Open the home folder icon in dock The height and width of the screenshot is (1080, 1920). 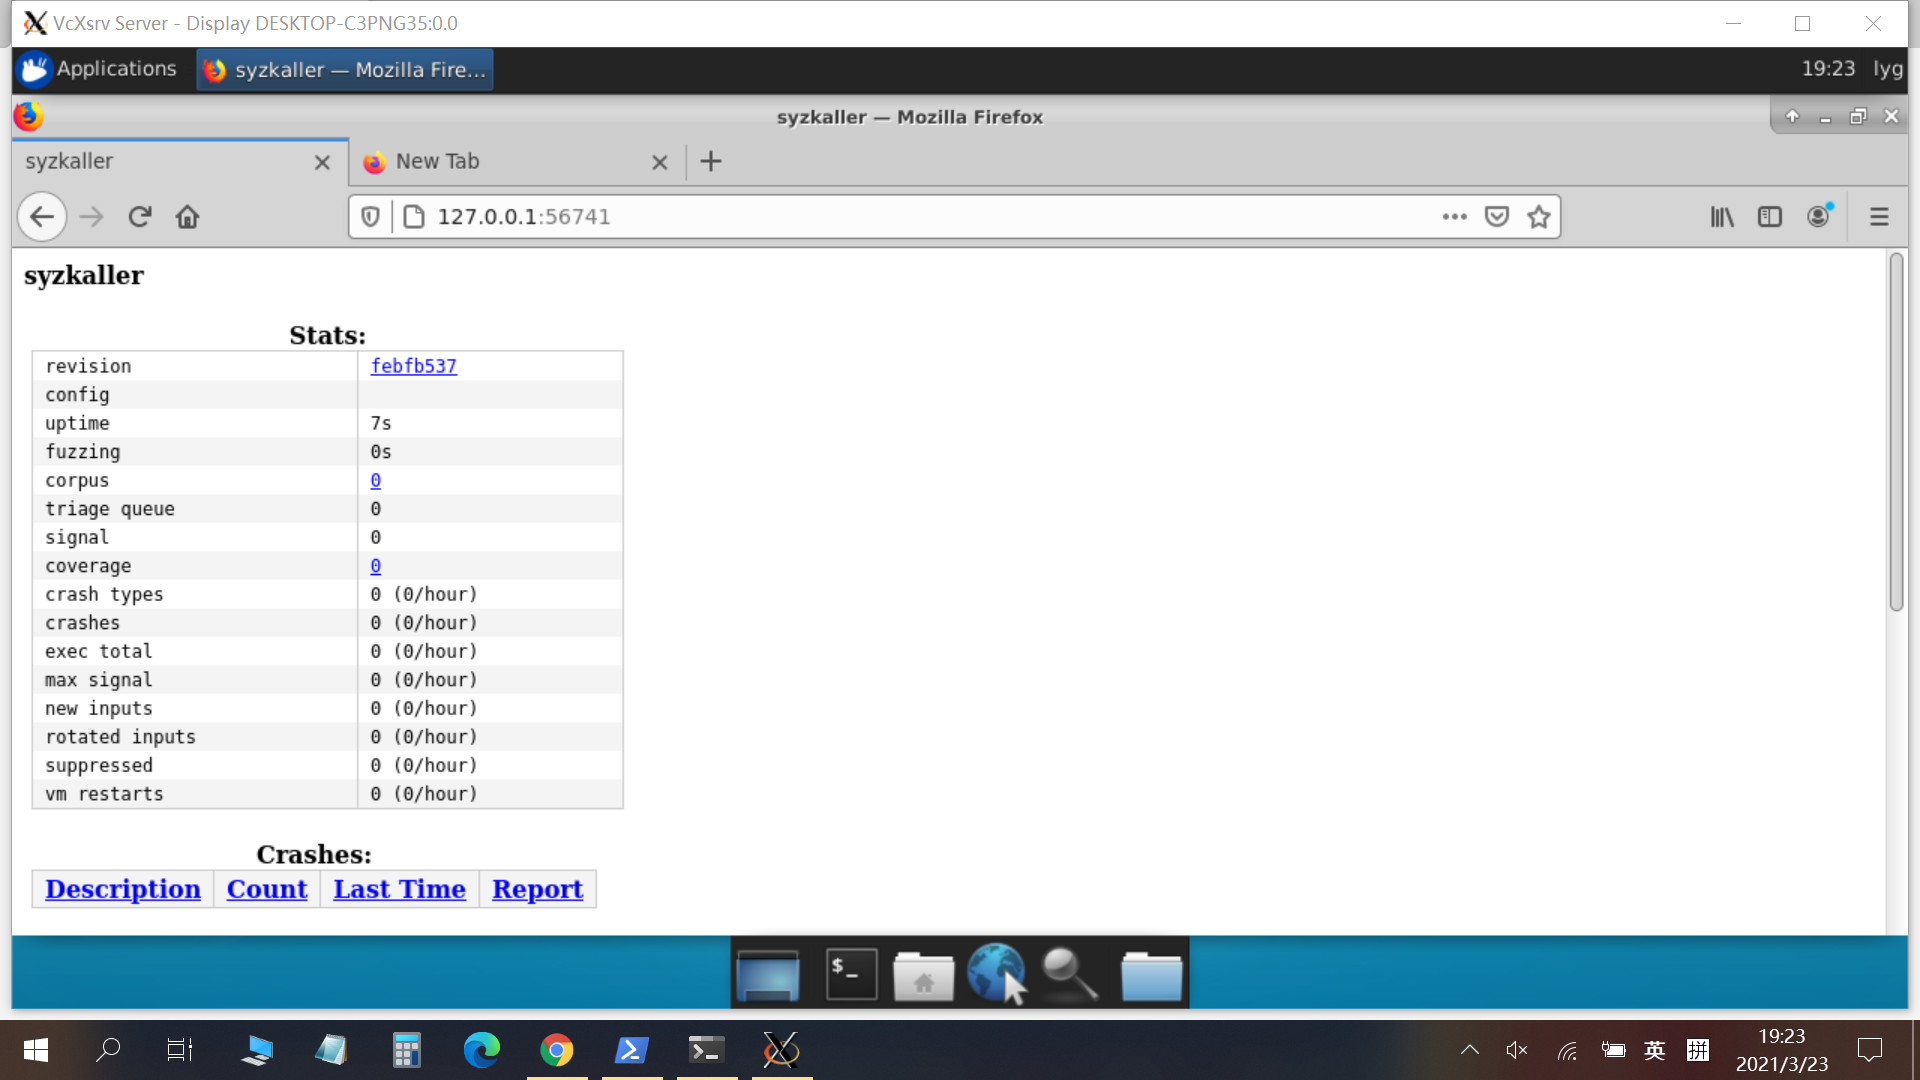pos(922,971)
